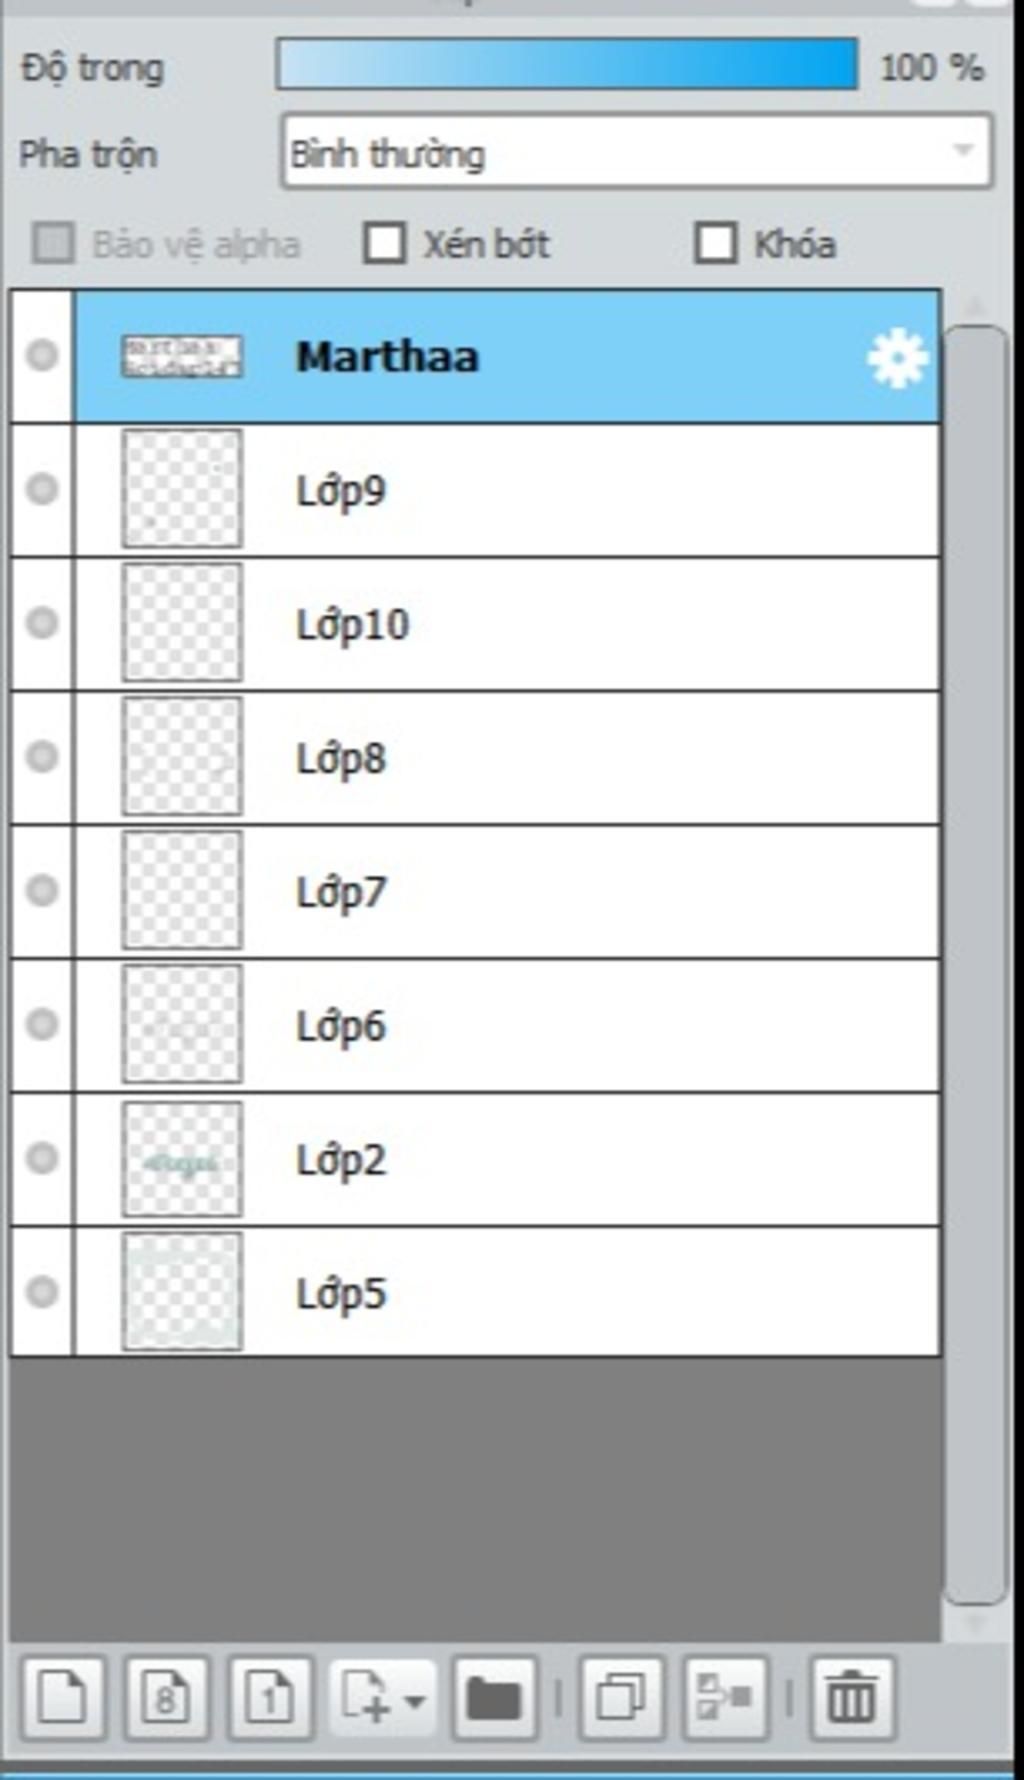The height and width of the screenshot is (1780, 1024).
Task: Toggle visibility of Lớp2 layer
Action: click(x=42, y=1158)
